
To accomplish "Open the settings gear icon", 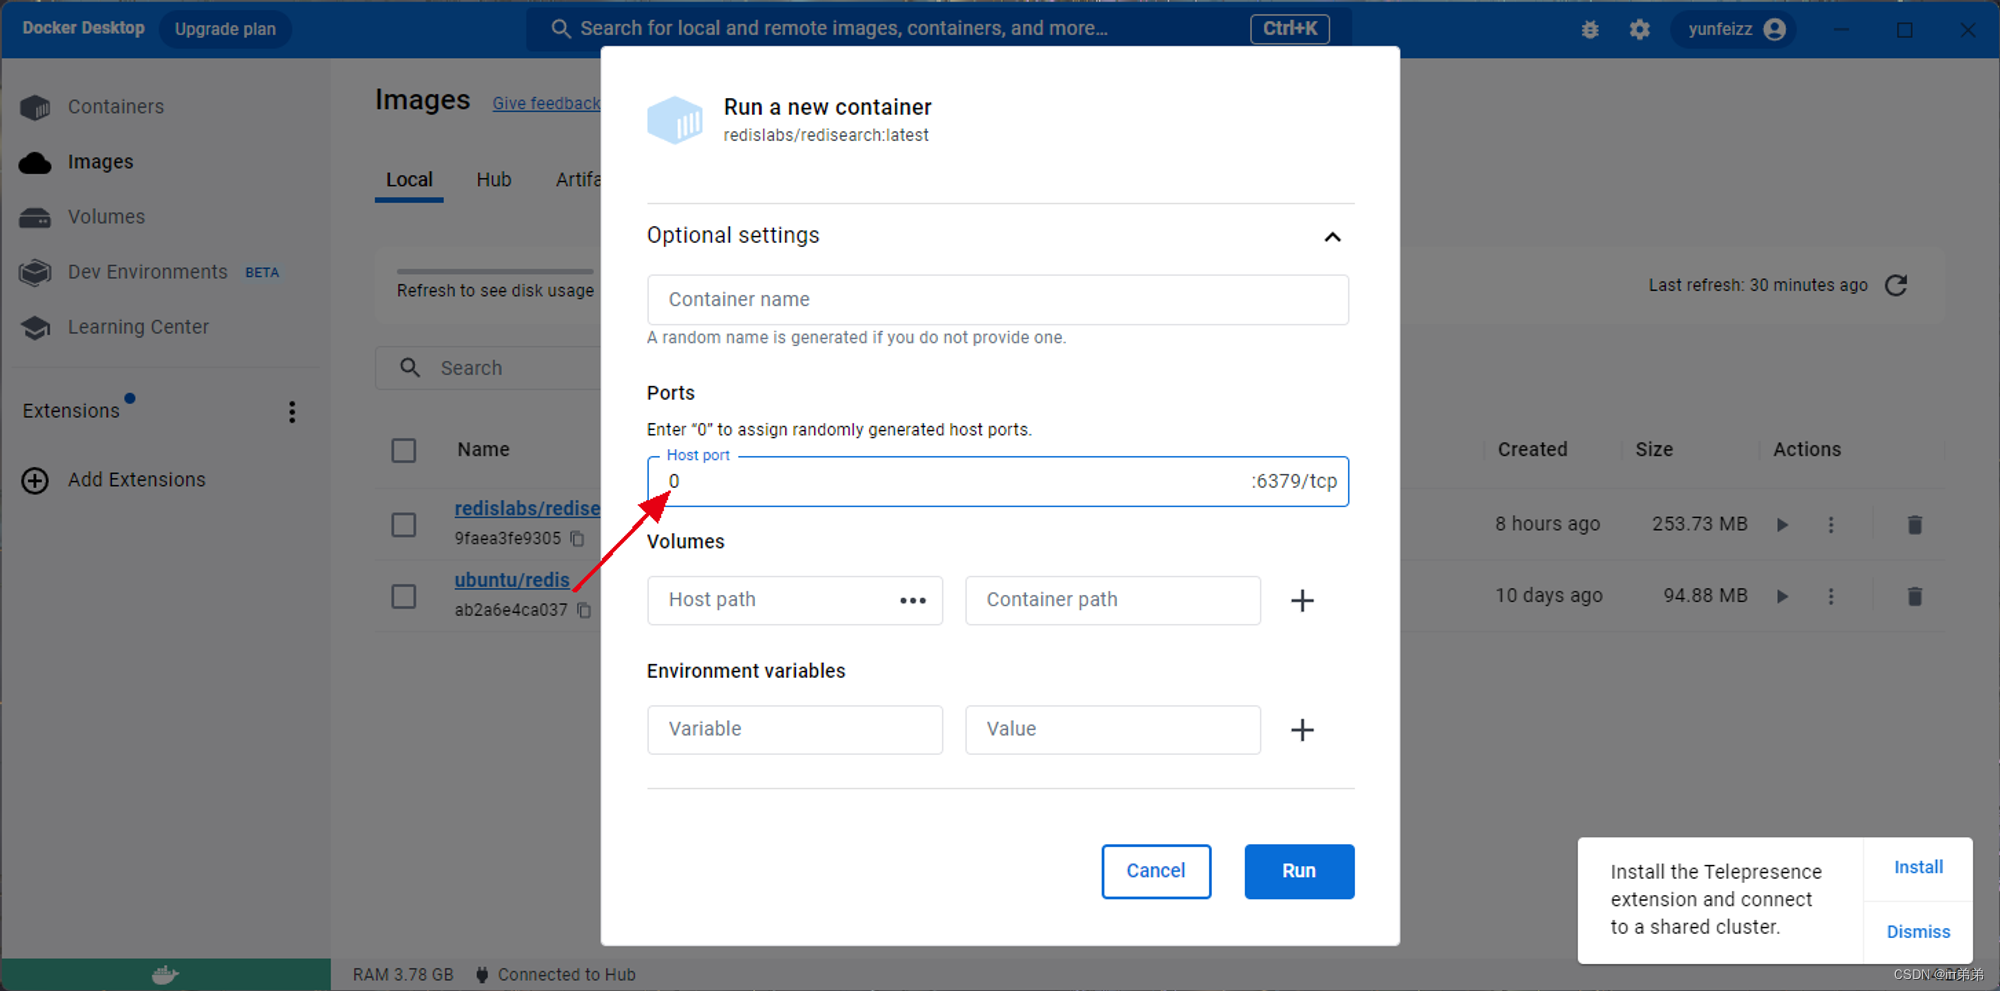I will [1640, 30].
